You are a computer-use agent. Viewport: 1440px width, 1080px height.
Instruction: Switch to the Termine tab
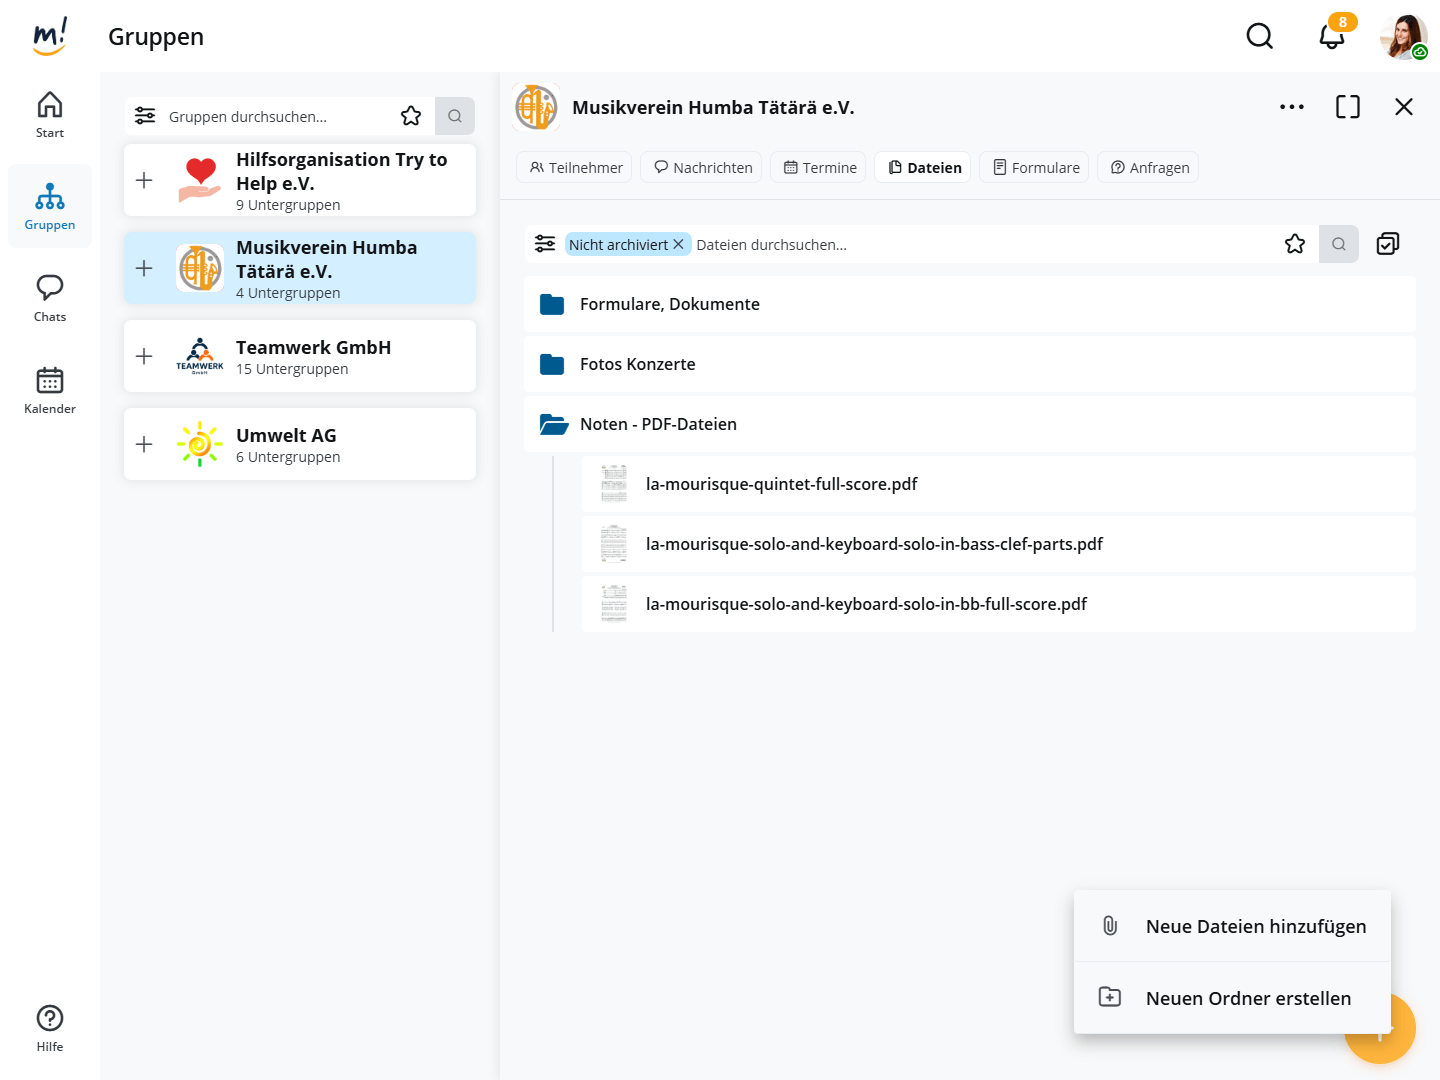819,167
